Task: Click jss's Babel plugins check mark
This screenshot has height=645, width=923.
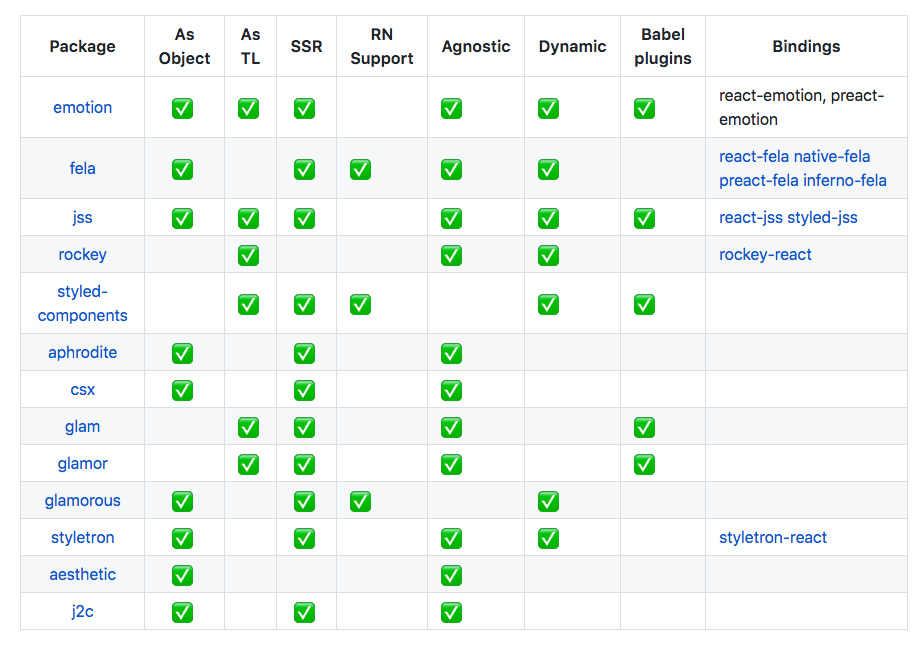Action: pyautogui.click(x=645, y=218)
